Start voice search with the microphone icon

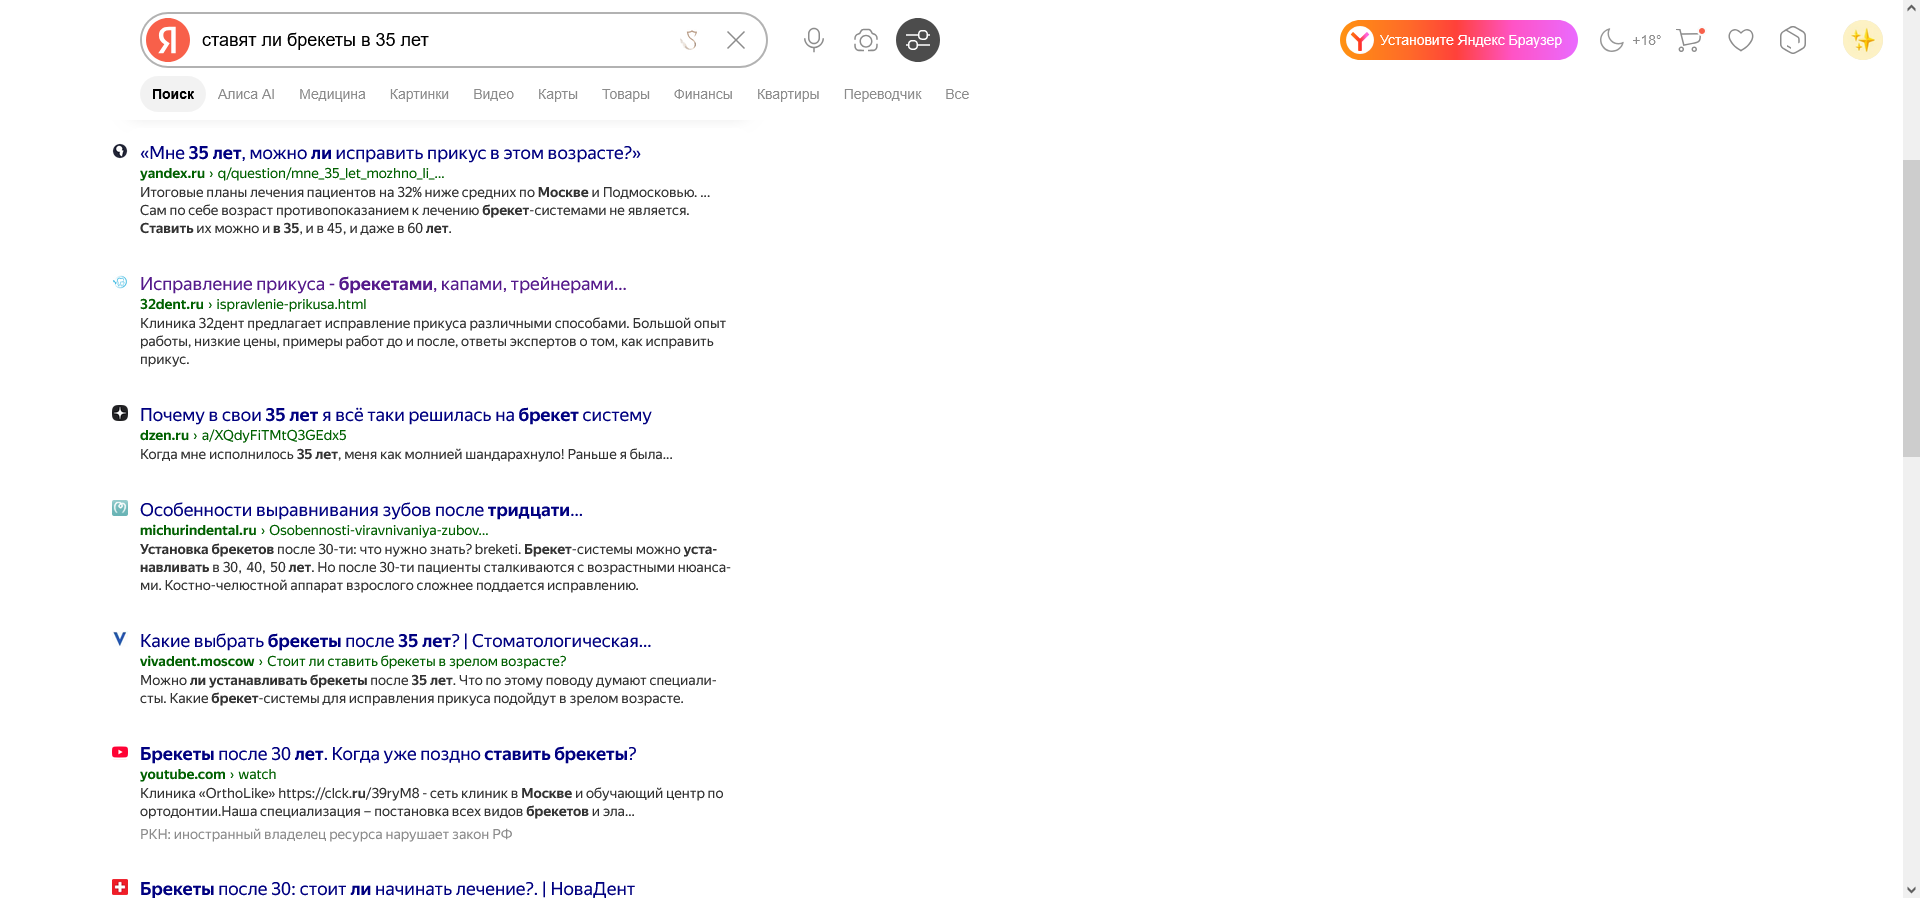[x=814, y=40]
